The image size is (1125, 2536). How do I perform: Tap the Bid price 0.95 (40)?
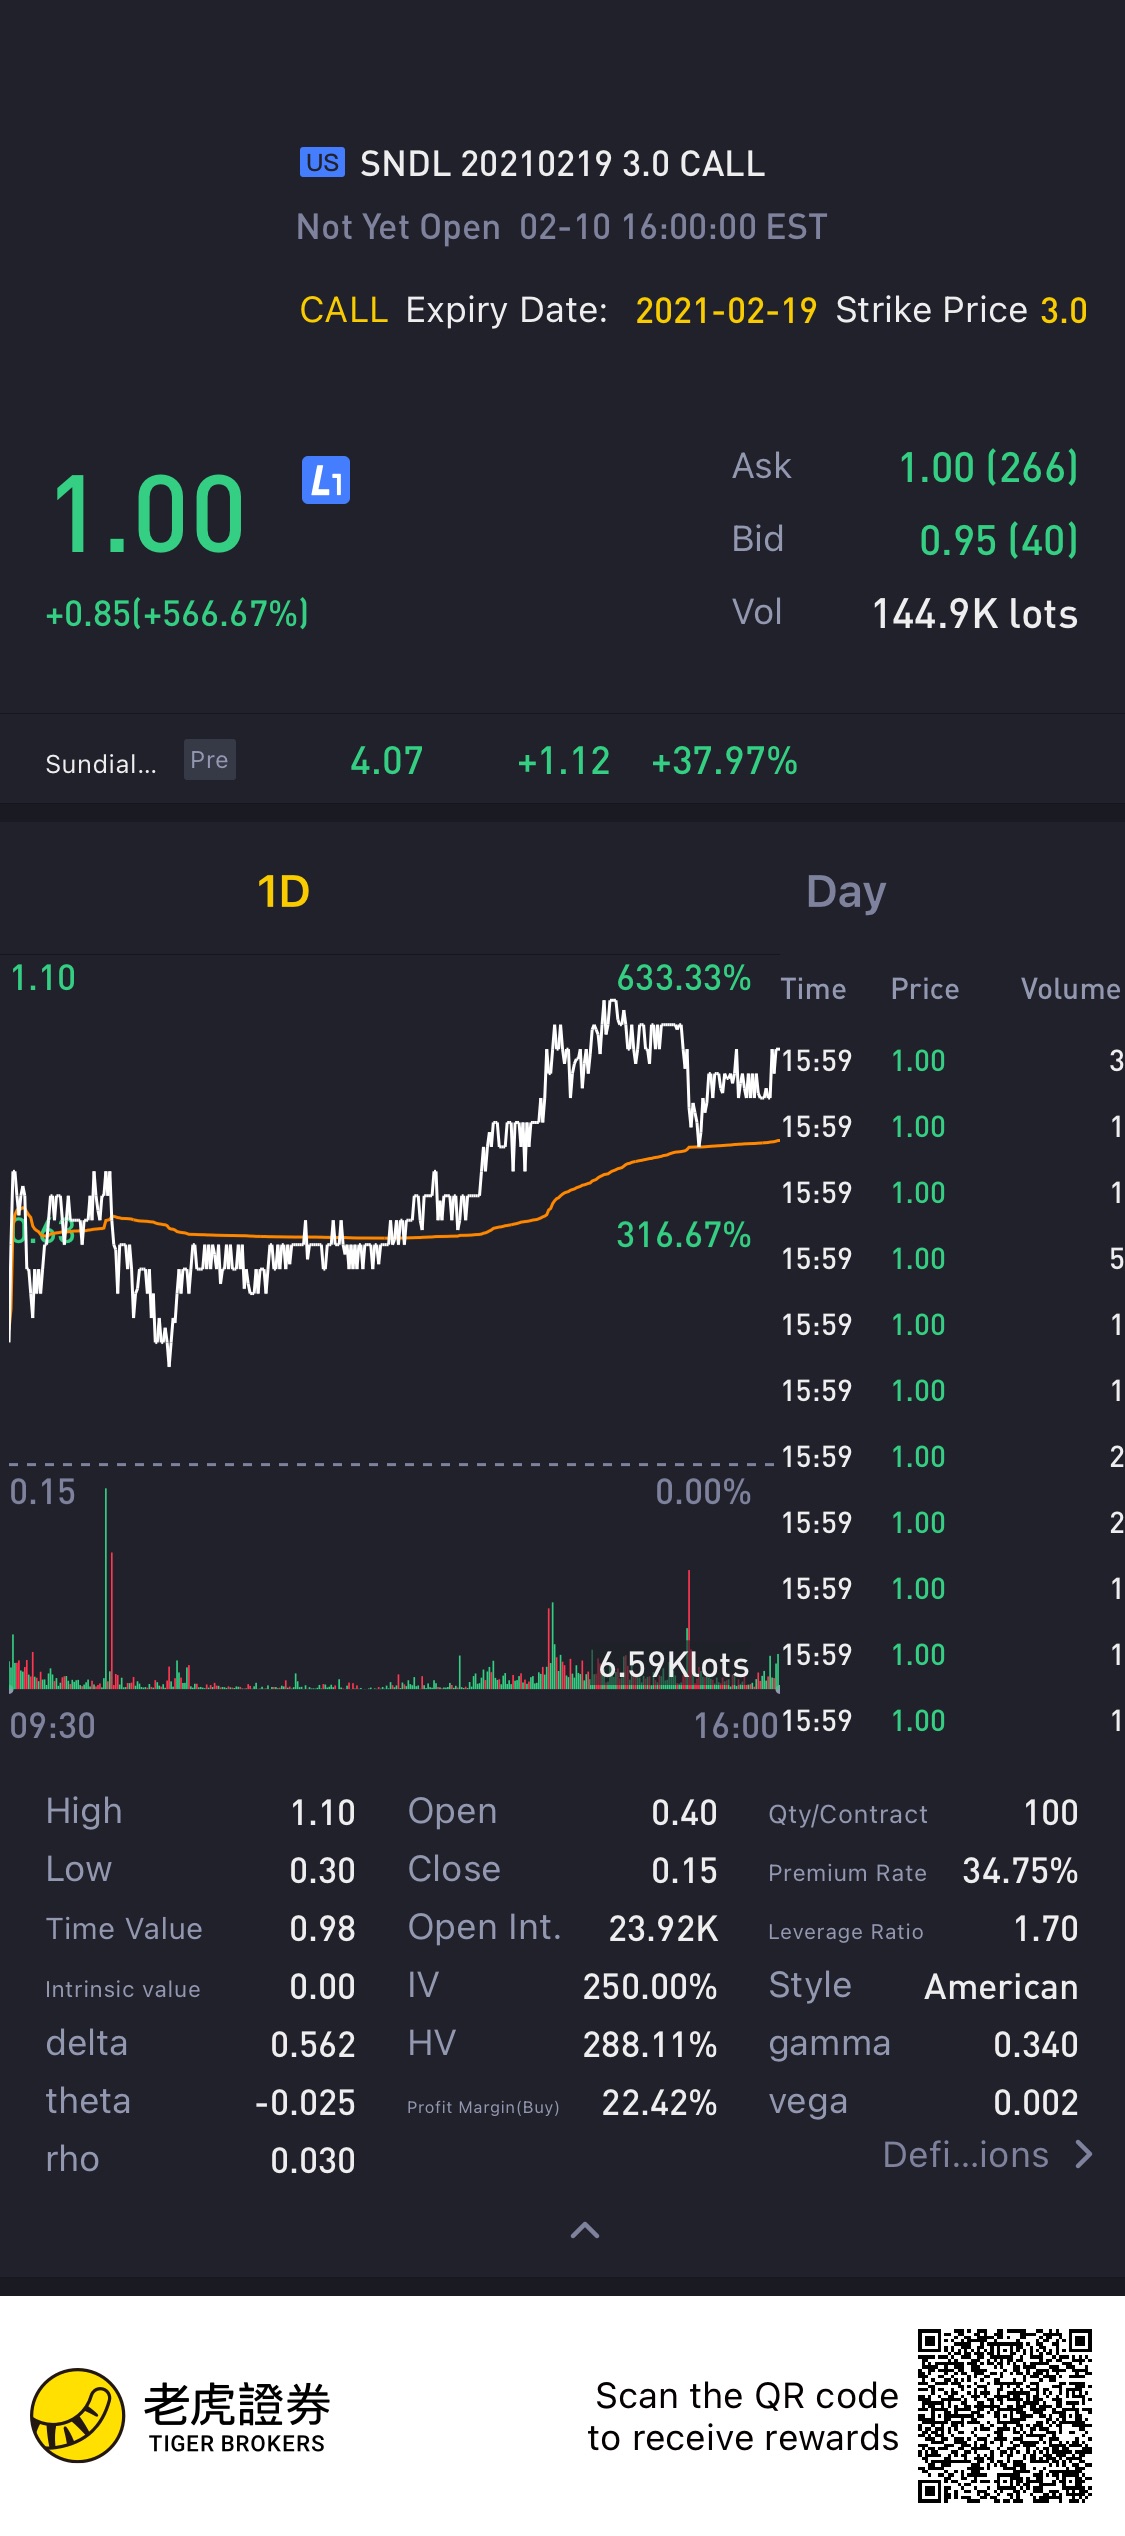coord(998,541)
